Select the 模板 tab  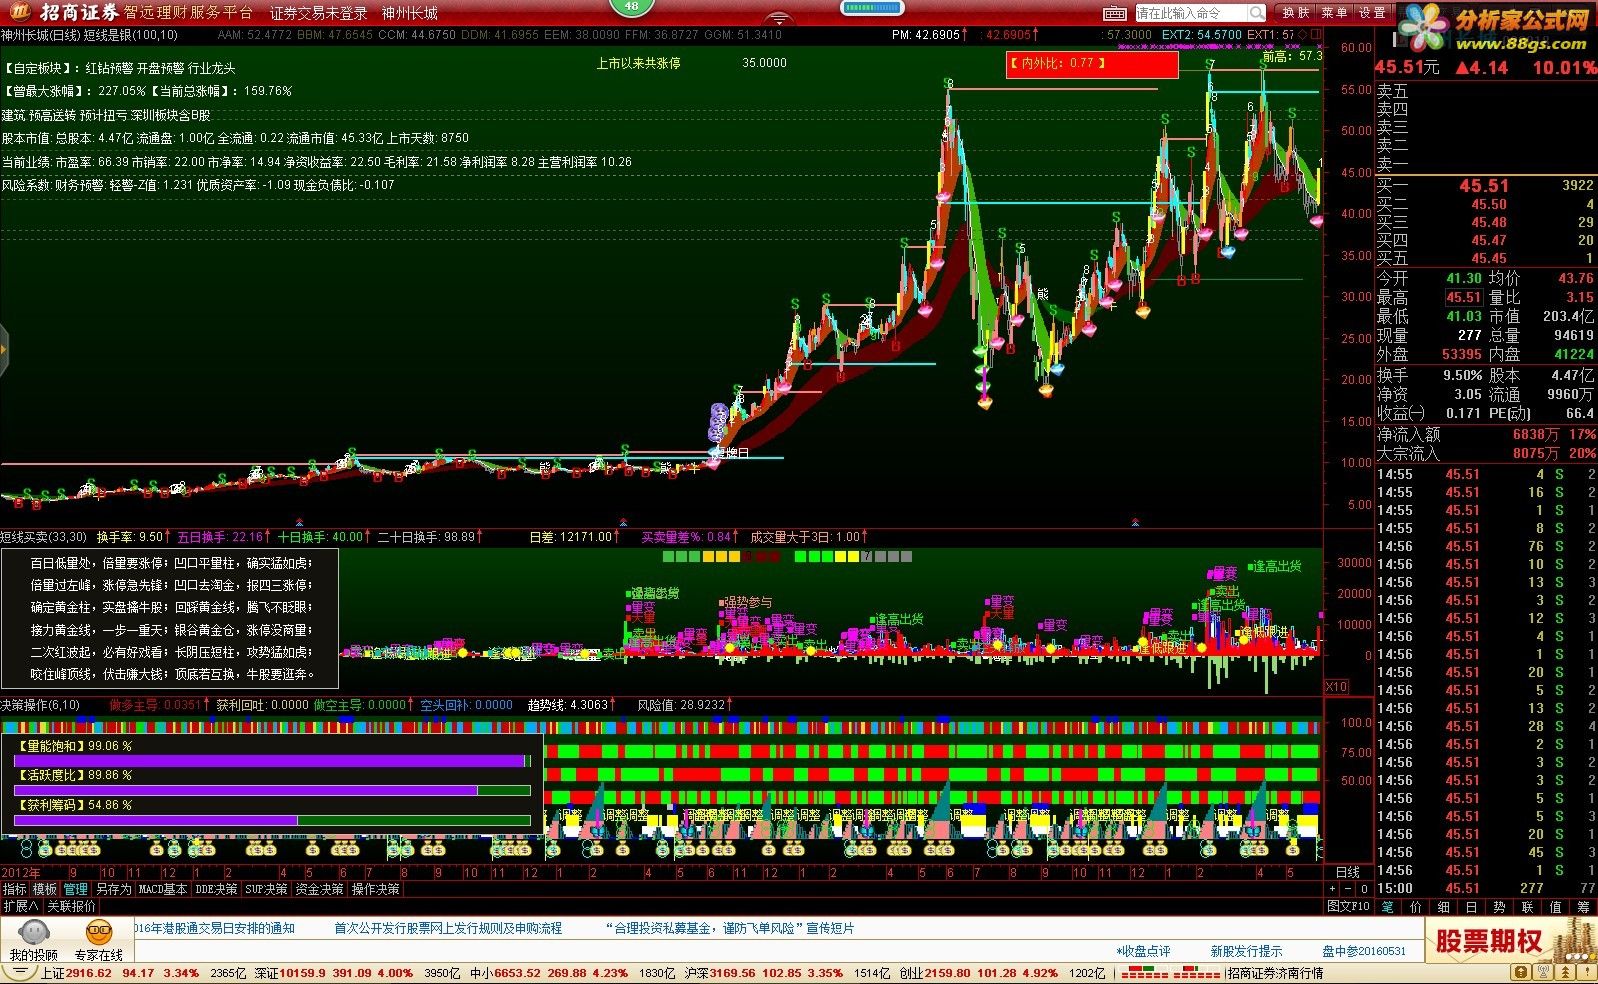(45, 889)
